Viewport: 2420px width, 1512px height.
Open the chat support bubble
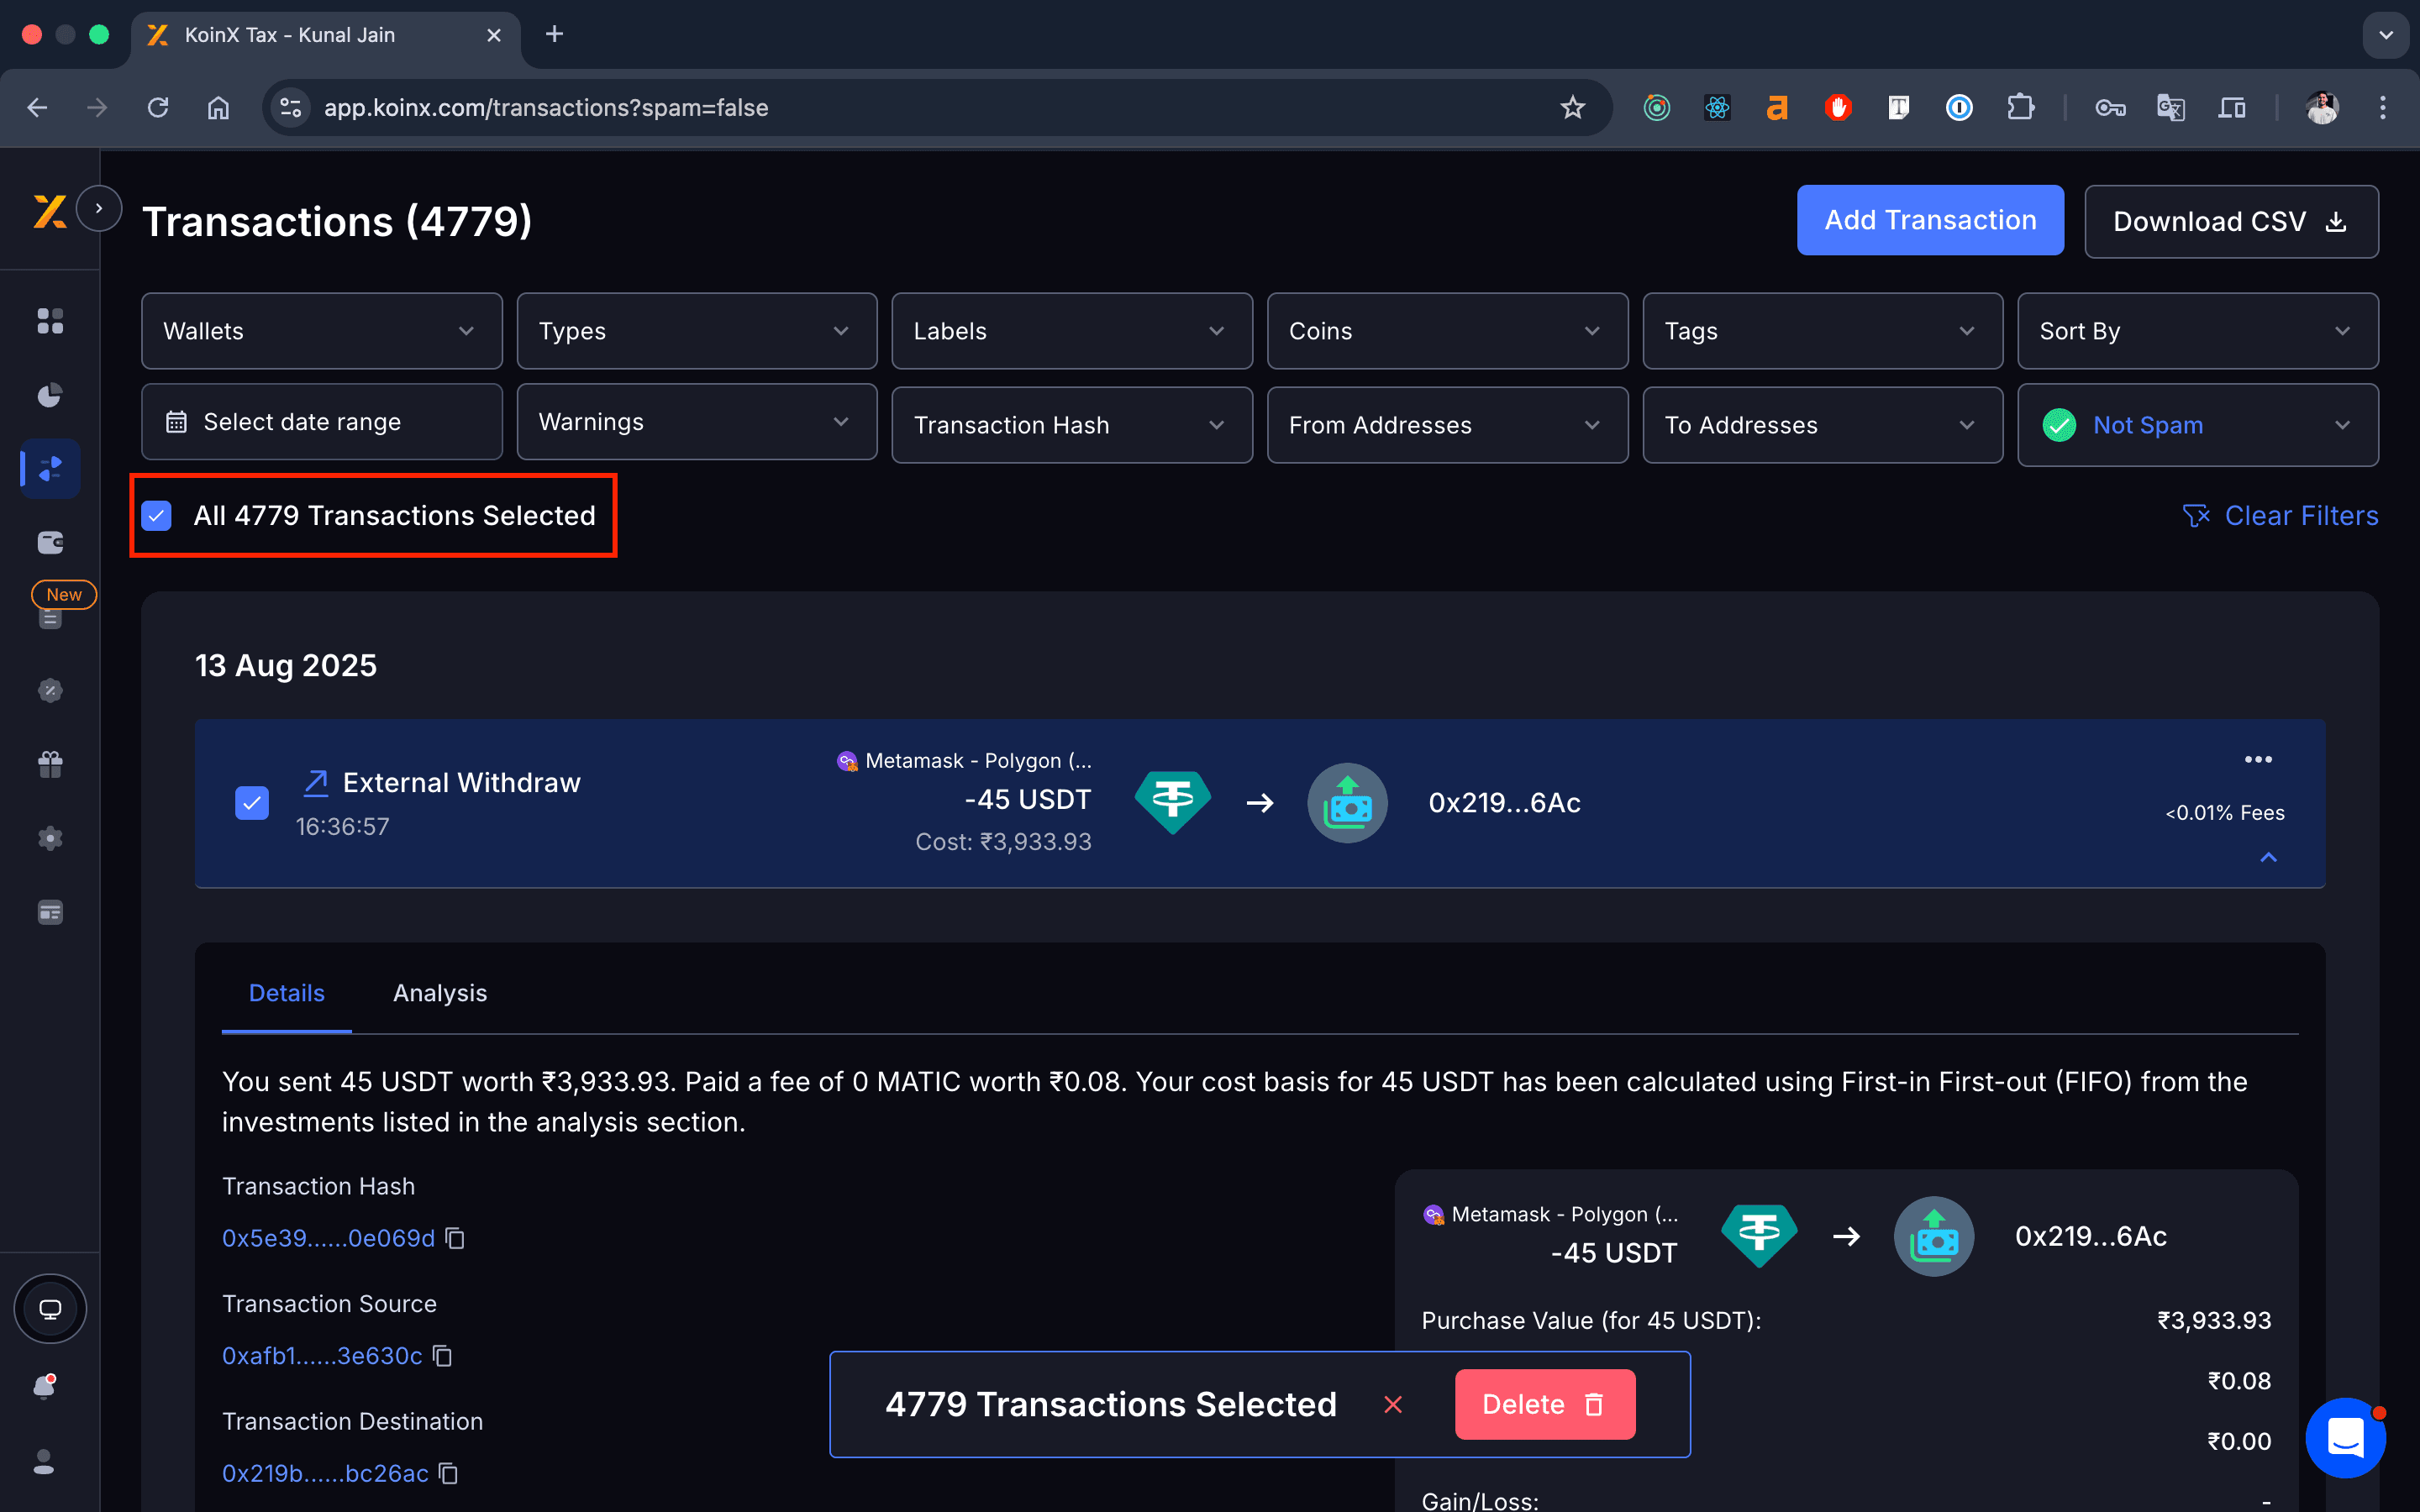(2344, 1438)
